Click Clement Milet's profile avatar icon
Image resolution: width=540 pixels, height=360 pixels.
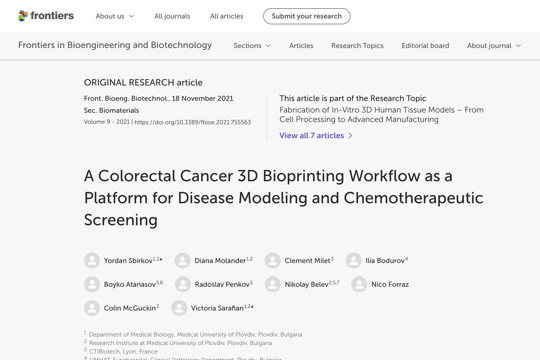(x=273, y=260)
